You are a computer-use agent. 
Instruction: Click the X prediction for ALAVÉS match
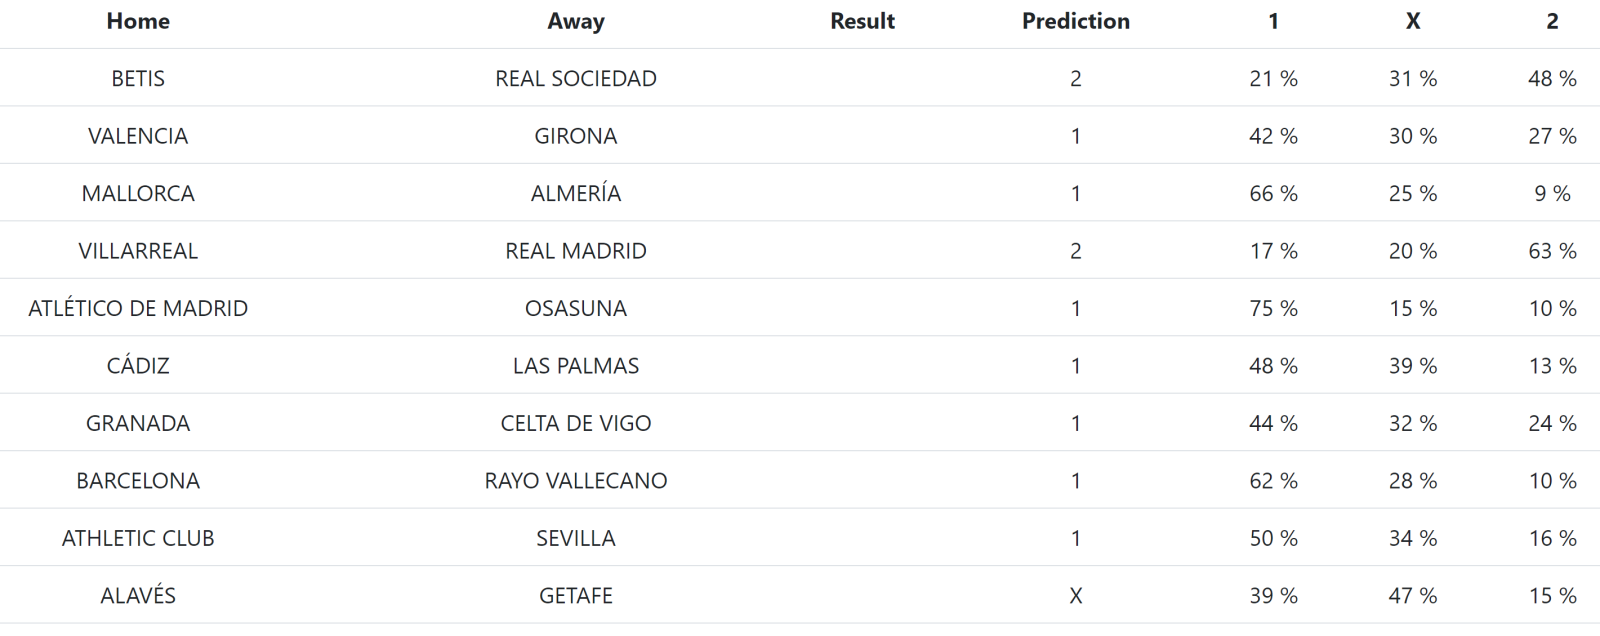point(1076,596)
